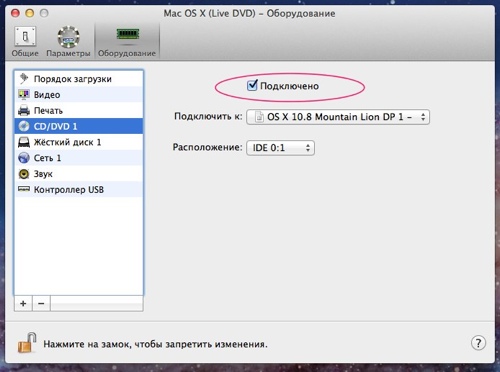The height and width of the screenshot is (372, 500).
Task: Close the window with red button
Action: 15,13
